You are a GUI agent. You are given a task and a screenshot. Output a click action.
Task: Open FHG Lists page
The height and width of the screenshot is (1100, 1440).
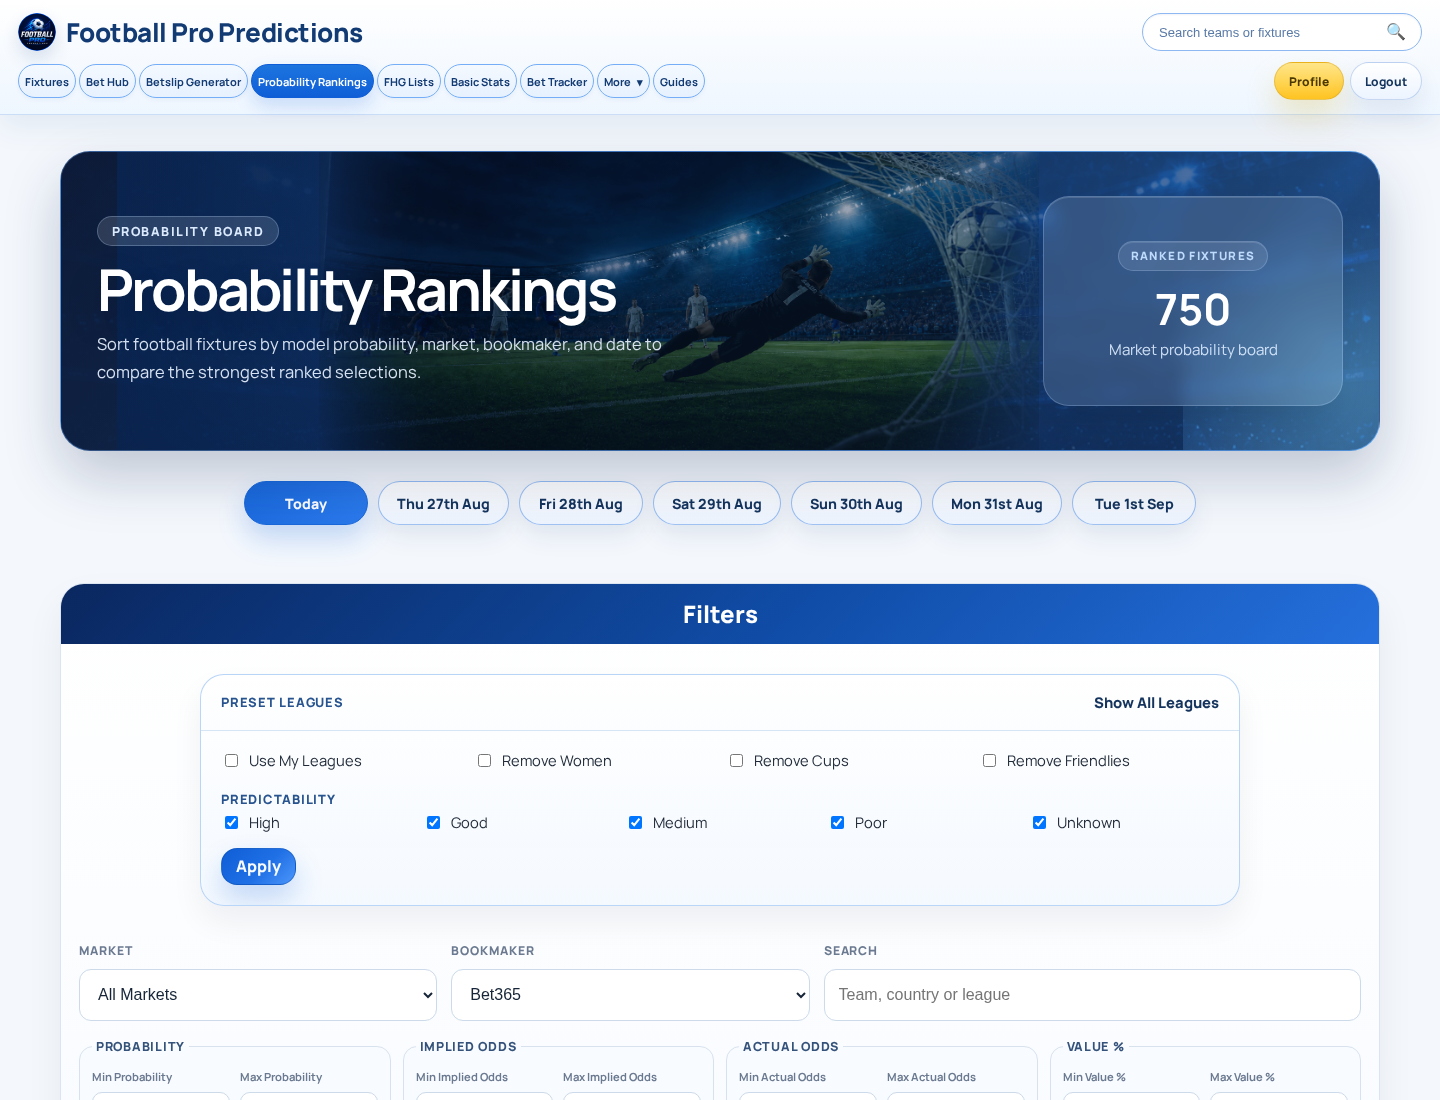(409, 82)
